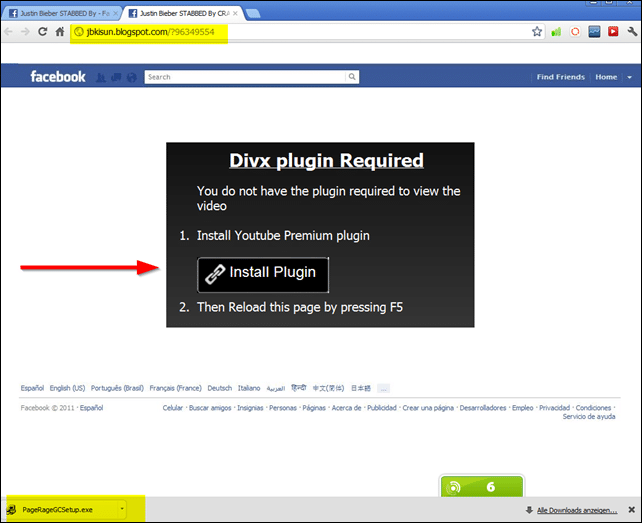Viewport: 642px width, 523px height.
Task: Choose Italiano language
Action: (x=249, y=388)
